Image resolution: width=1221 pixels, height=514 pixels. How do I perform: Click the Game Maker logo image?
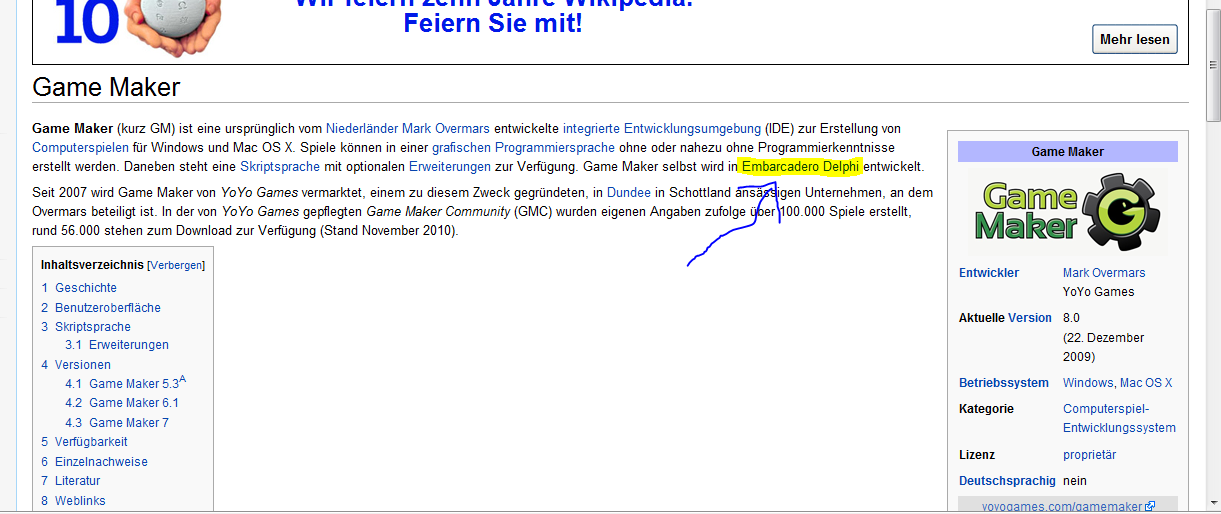[x=1067, y=209]
